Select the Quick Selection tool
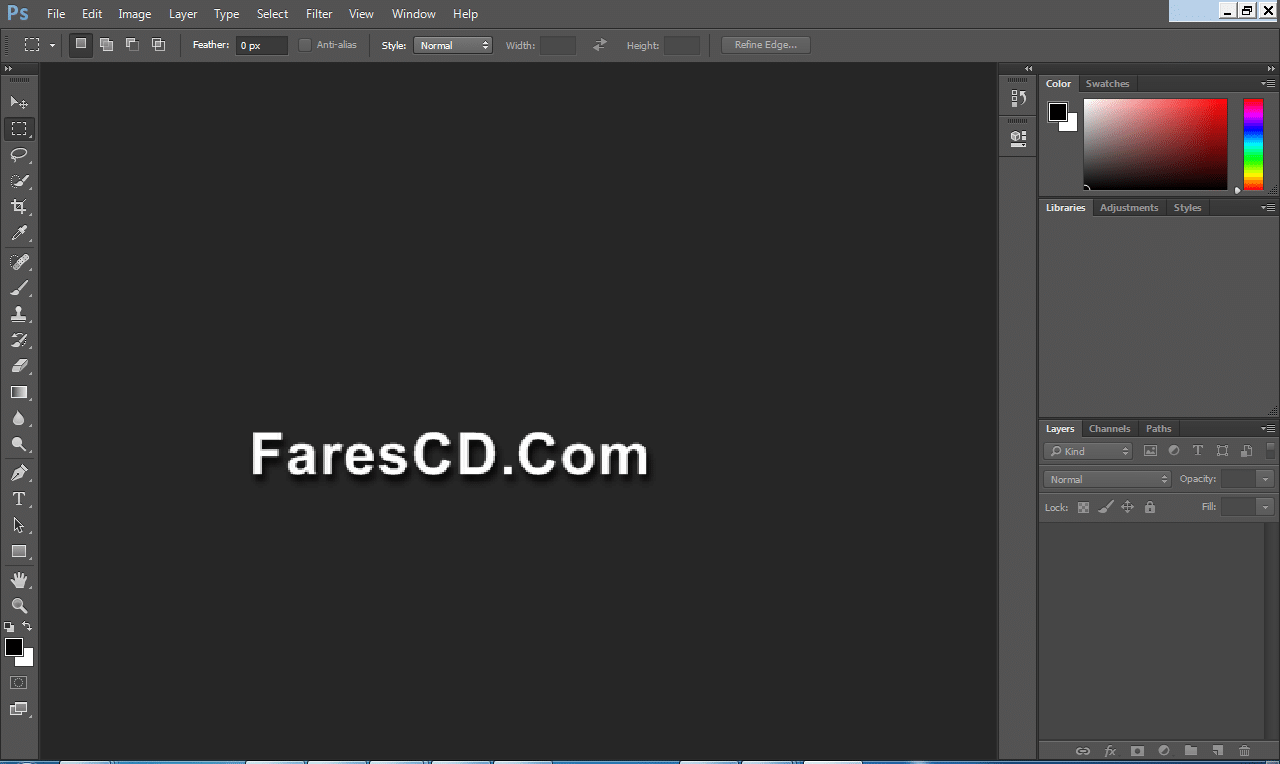This screenshot has height=764, width=1280. (x=19, y=181)
